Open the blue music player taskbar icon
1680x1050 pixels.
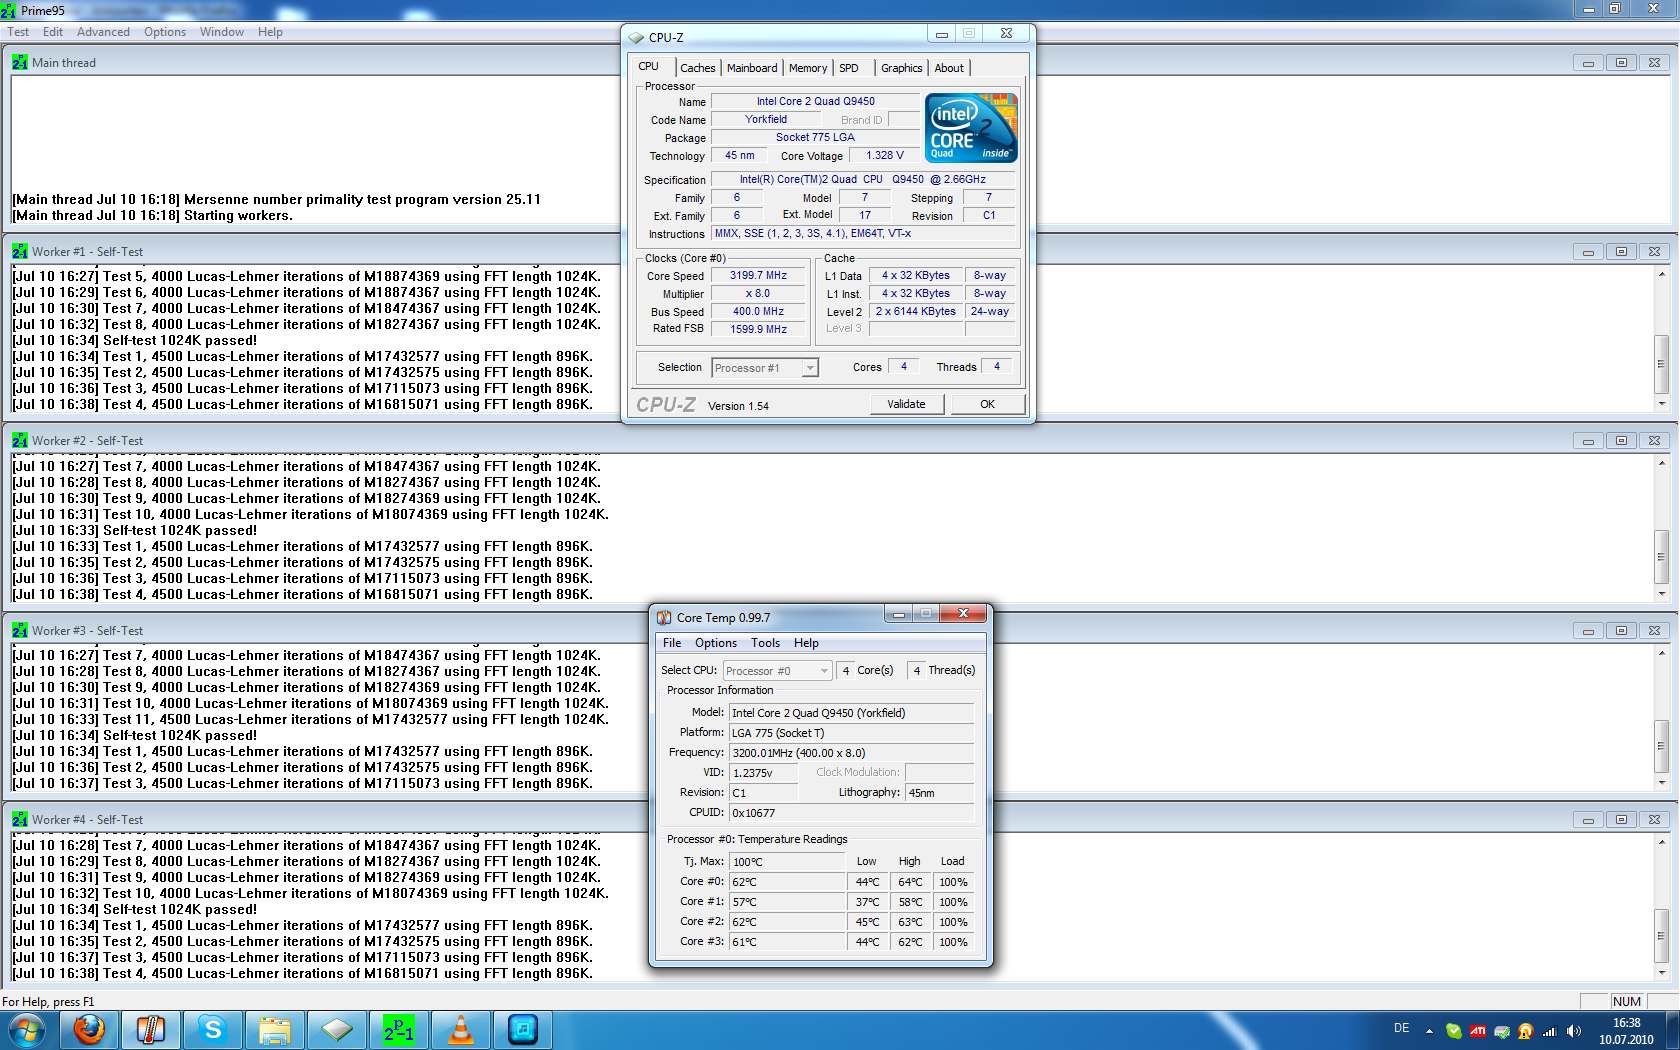pyautogui.click(x=523, y=1029)
